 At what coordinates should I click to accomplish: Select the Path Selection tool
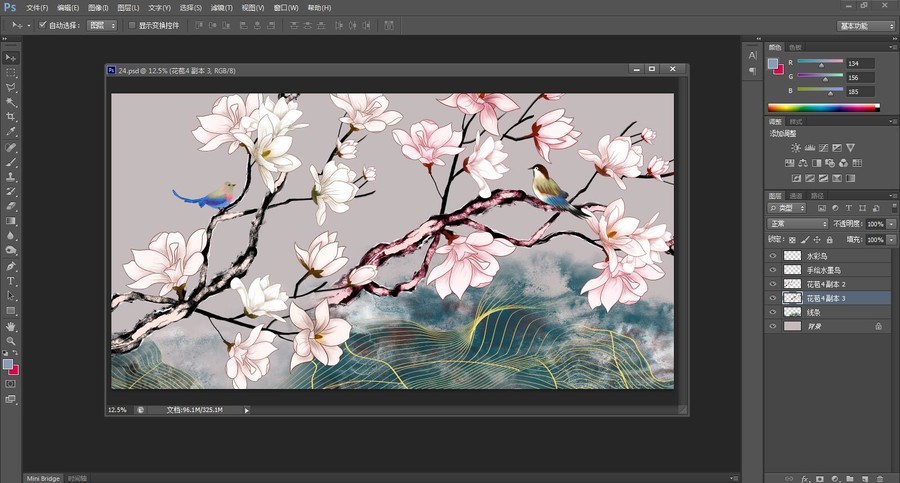[x=11, y=296]
